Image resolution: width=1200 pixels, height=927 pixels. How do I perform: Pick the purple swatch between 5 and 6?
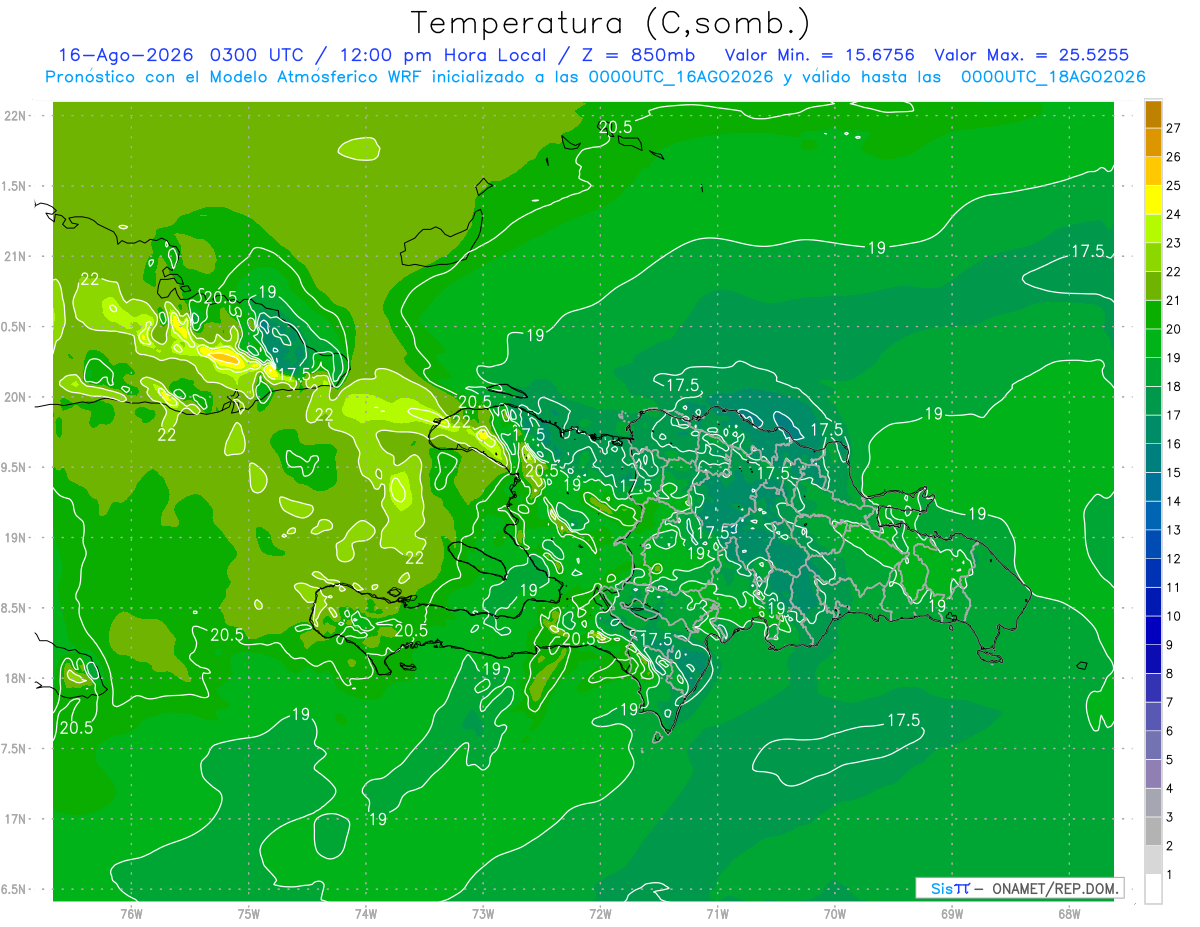click(x=1153, y=746)
